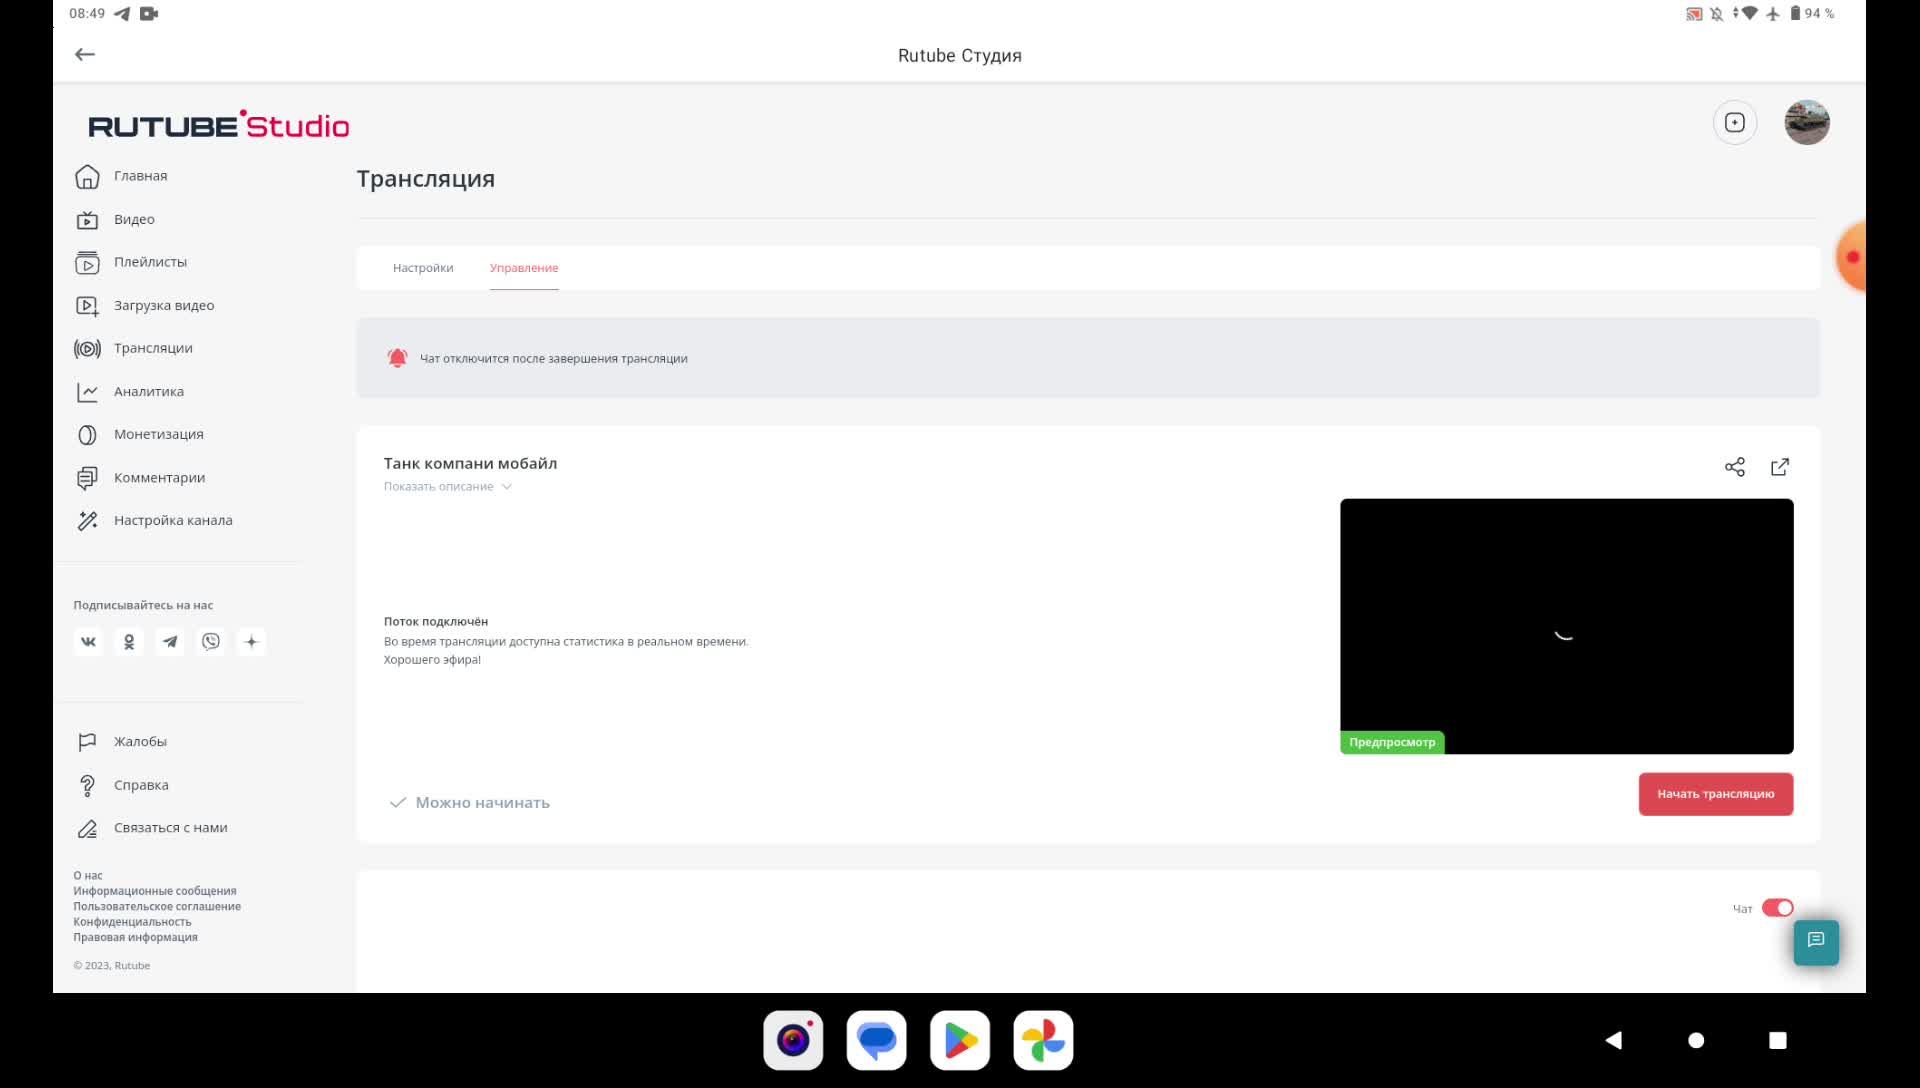Open the VK social link icon
The width and height of the screenshot is (1920, 1088).
point(88,642)
